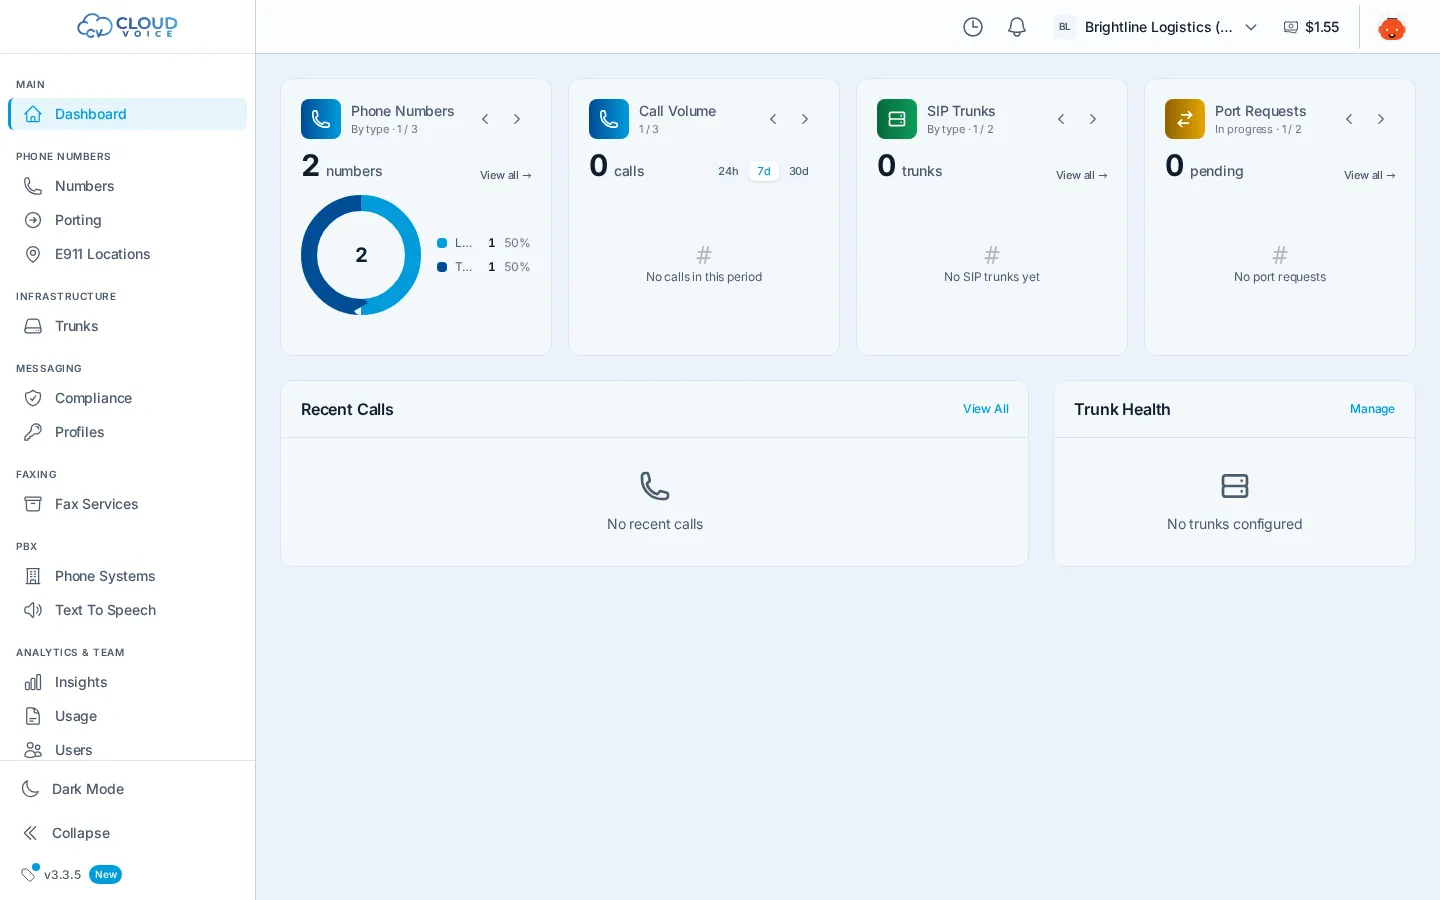Select the 30d call volume range
1440x900 pixels.
(799, 171)
